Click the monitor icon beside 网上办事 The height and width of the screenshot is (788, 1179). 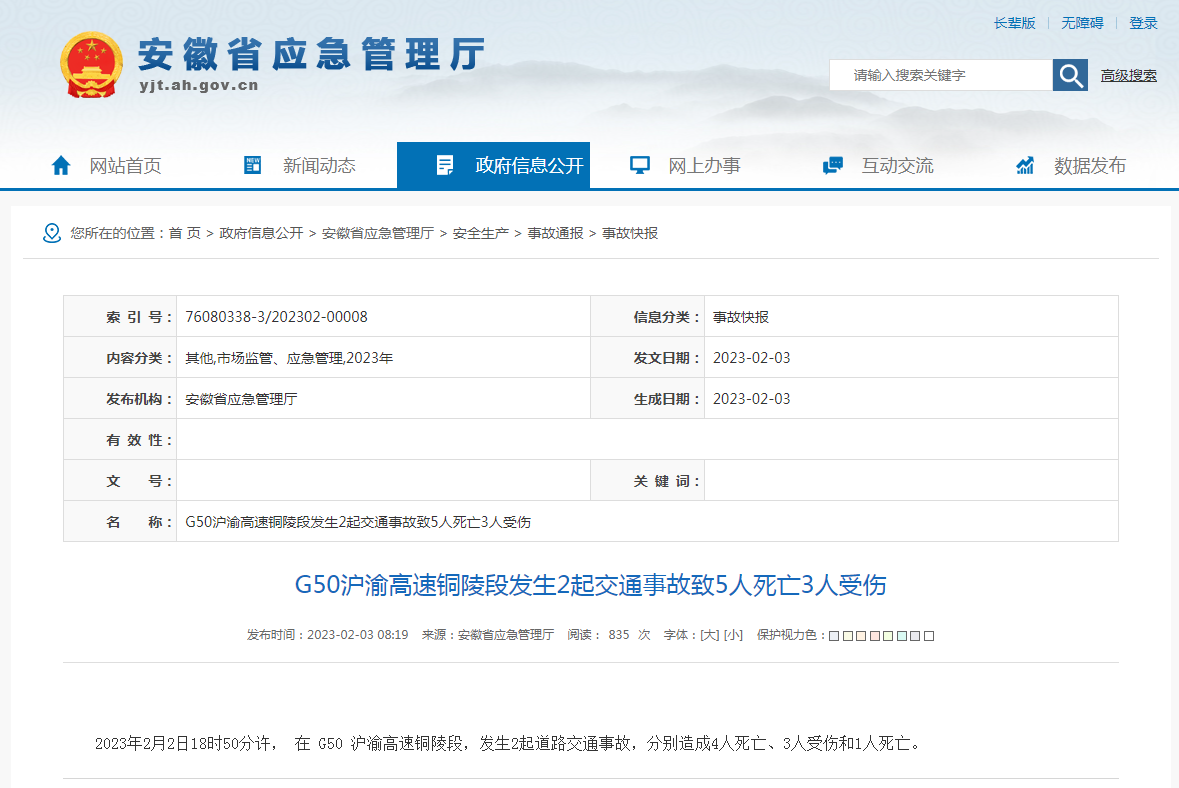click(640, 166)
